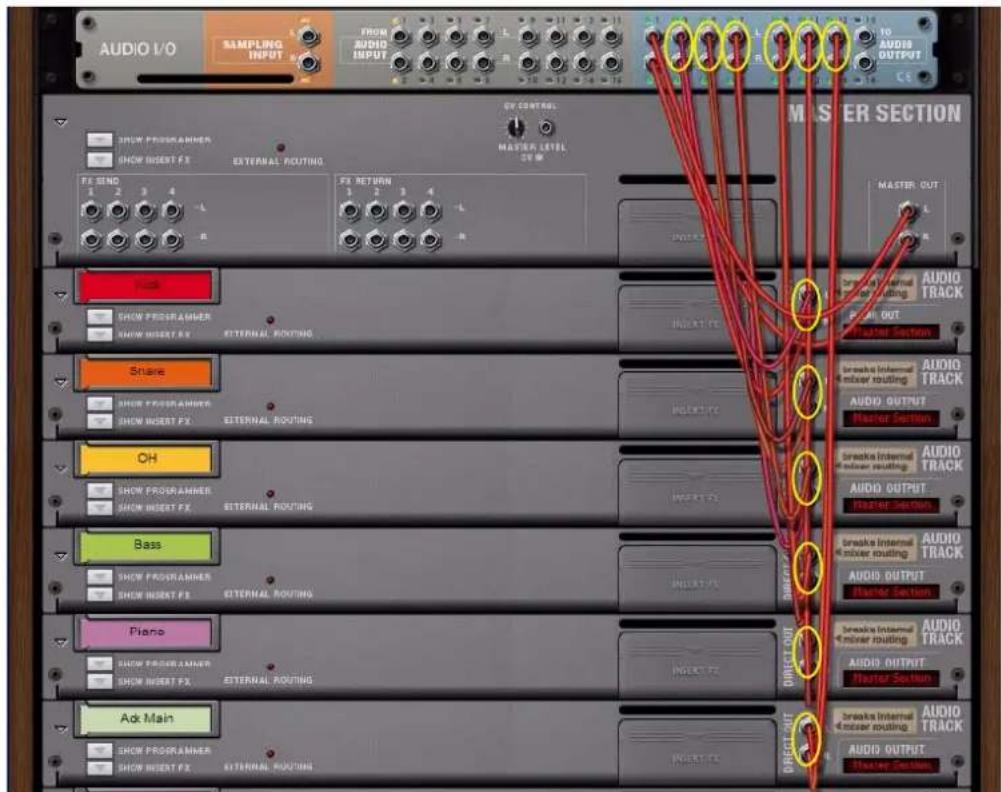The height and width of the screenshot is (792, 1001).
Task: Collapse the Master Section with its disclosure triangle
Action: coord(60,121)
